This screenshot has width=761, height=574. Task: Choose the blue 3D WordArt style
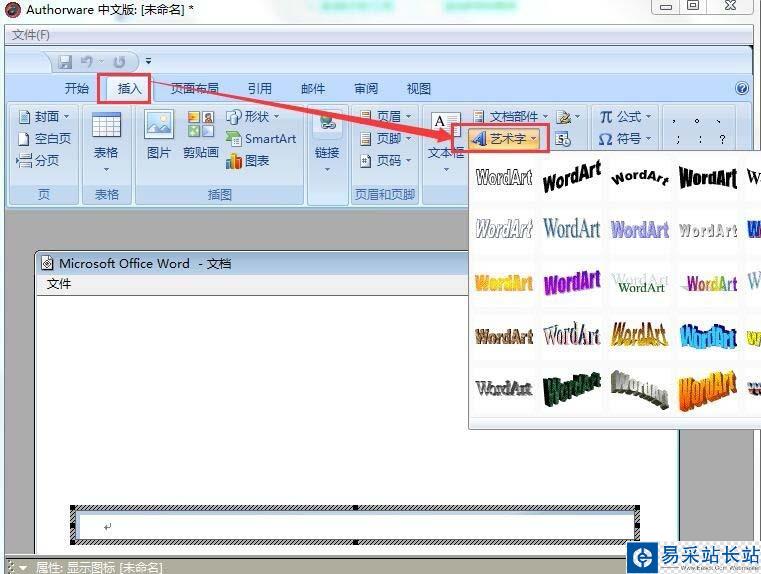(708, 336)
